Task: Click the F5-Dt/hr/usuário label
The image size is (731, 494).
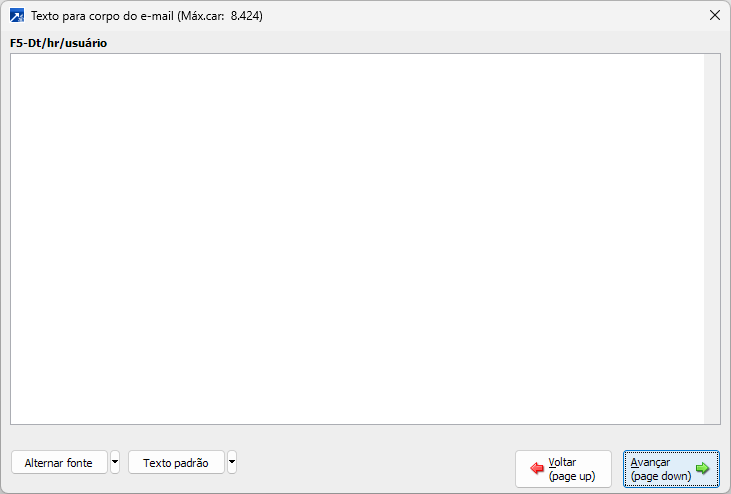Action: coord(58,43)
